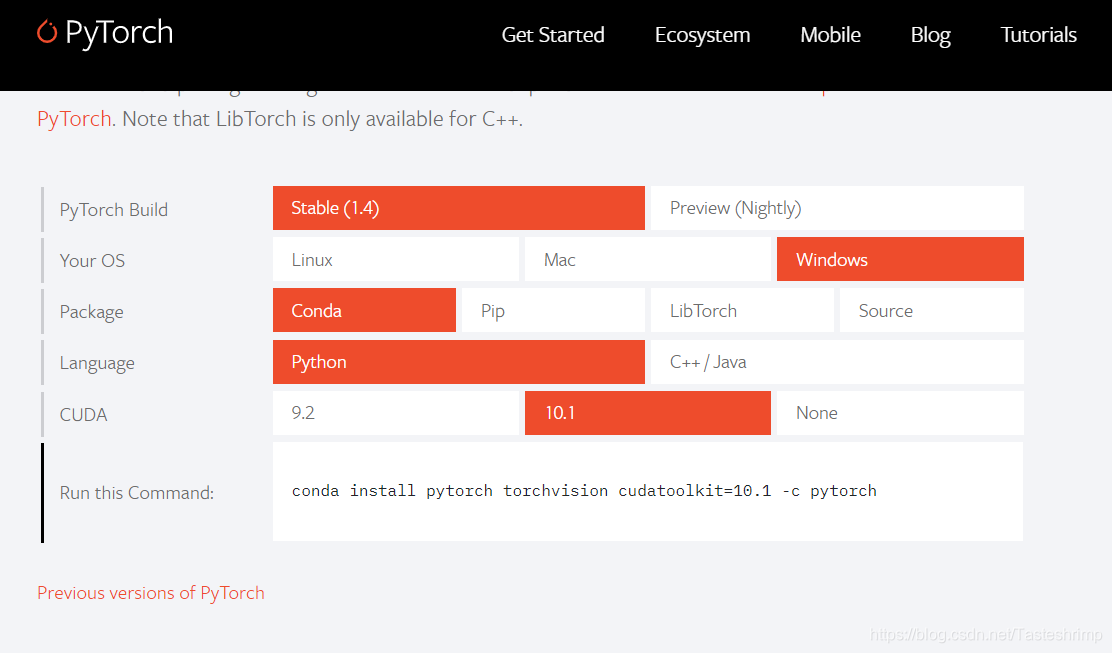The height and width of the screenshot is (653, 1112).
Task: Open the Tutorials nav link
Action: tap(1038, 35)
